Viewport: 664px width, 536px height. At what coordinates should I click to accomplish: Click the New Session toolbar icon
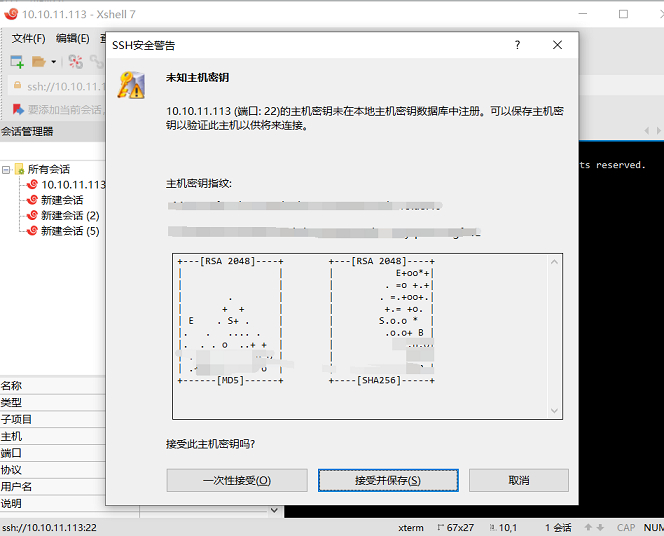[x=17, y=62]
